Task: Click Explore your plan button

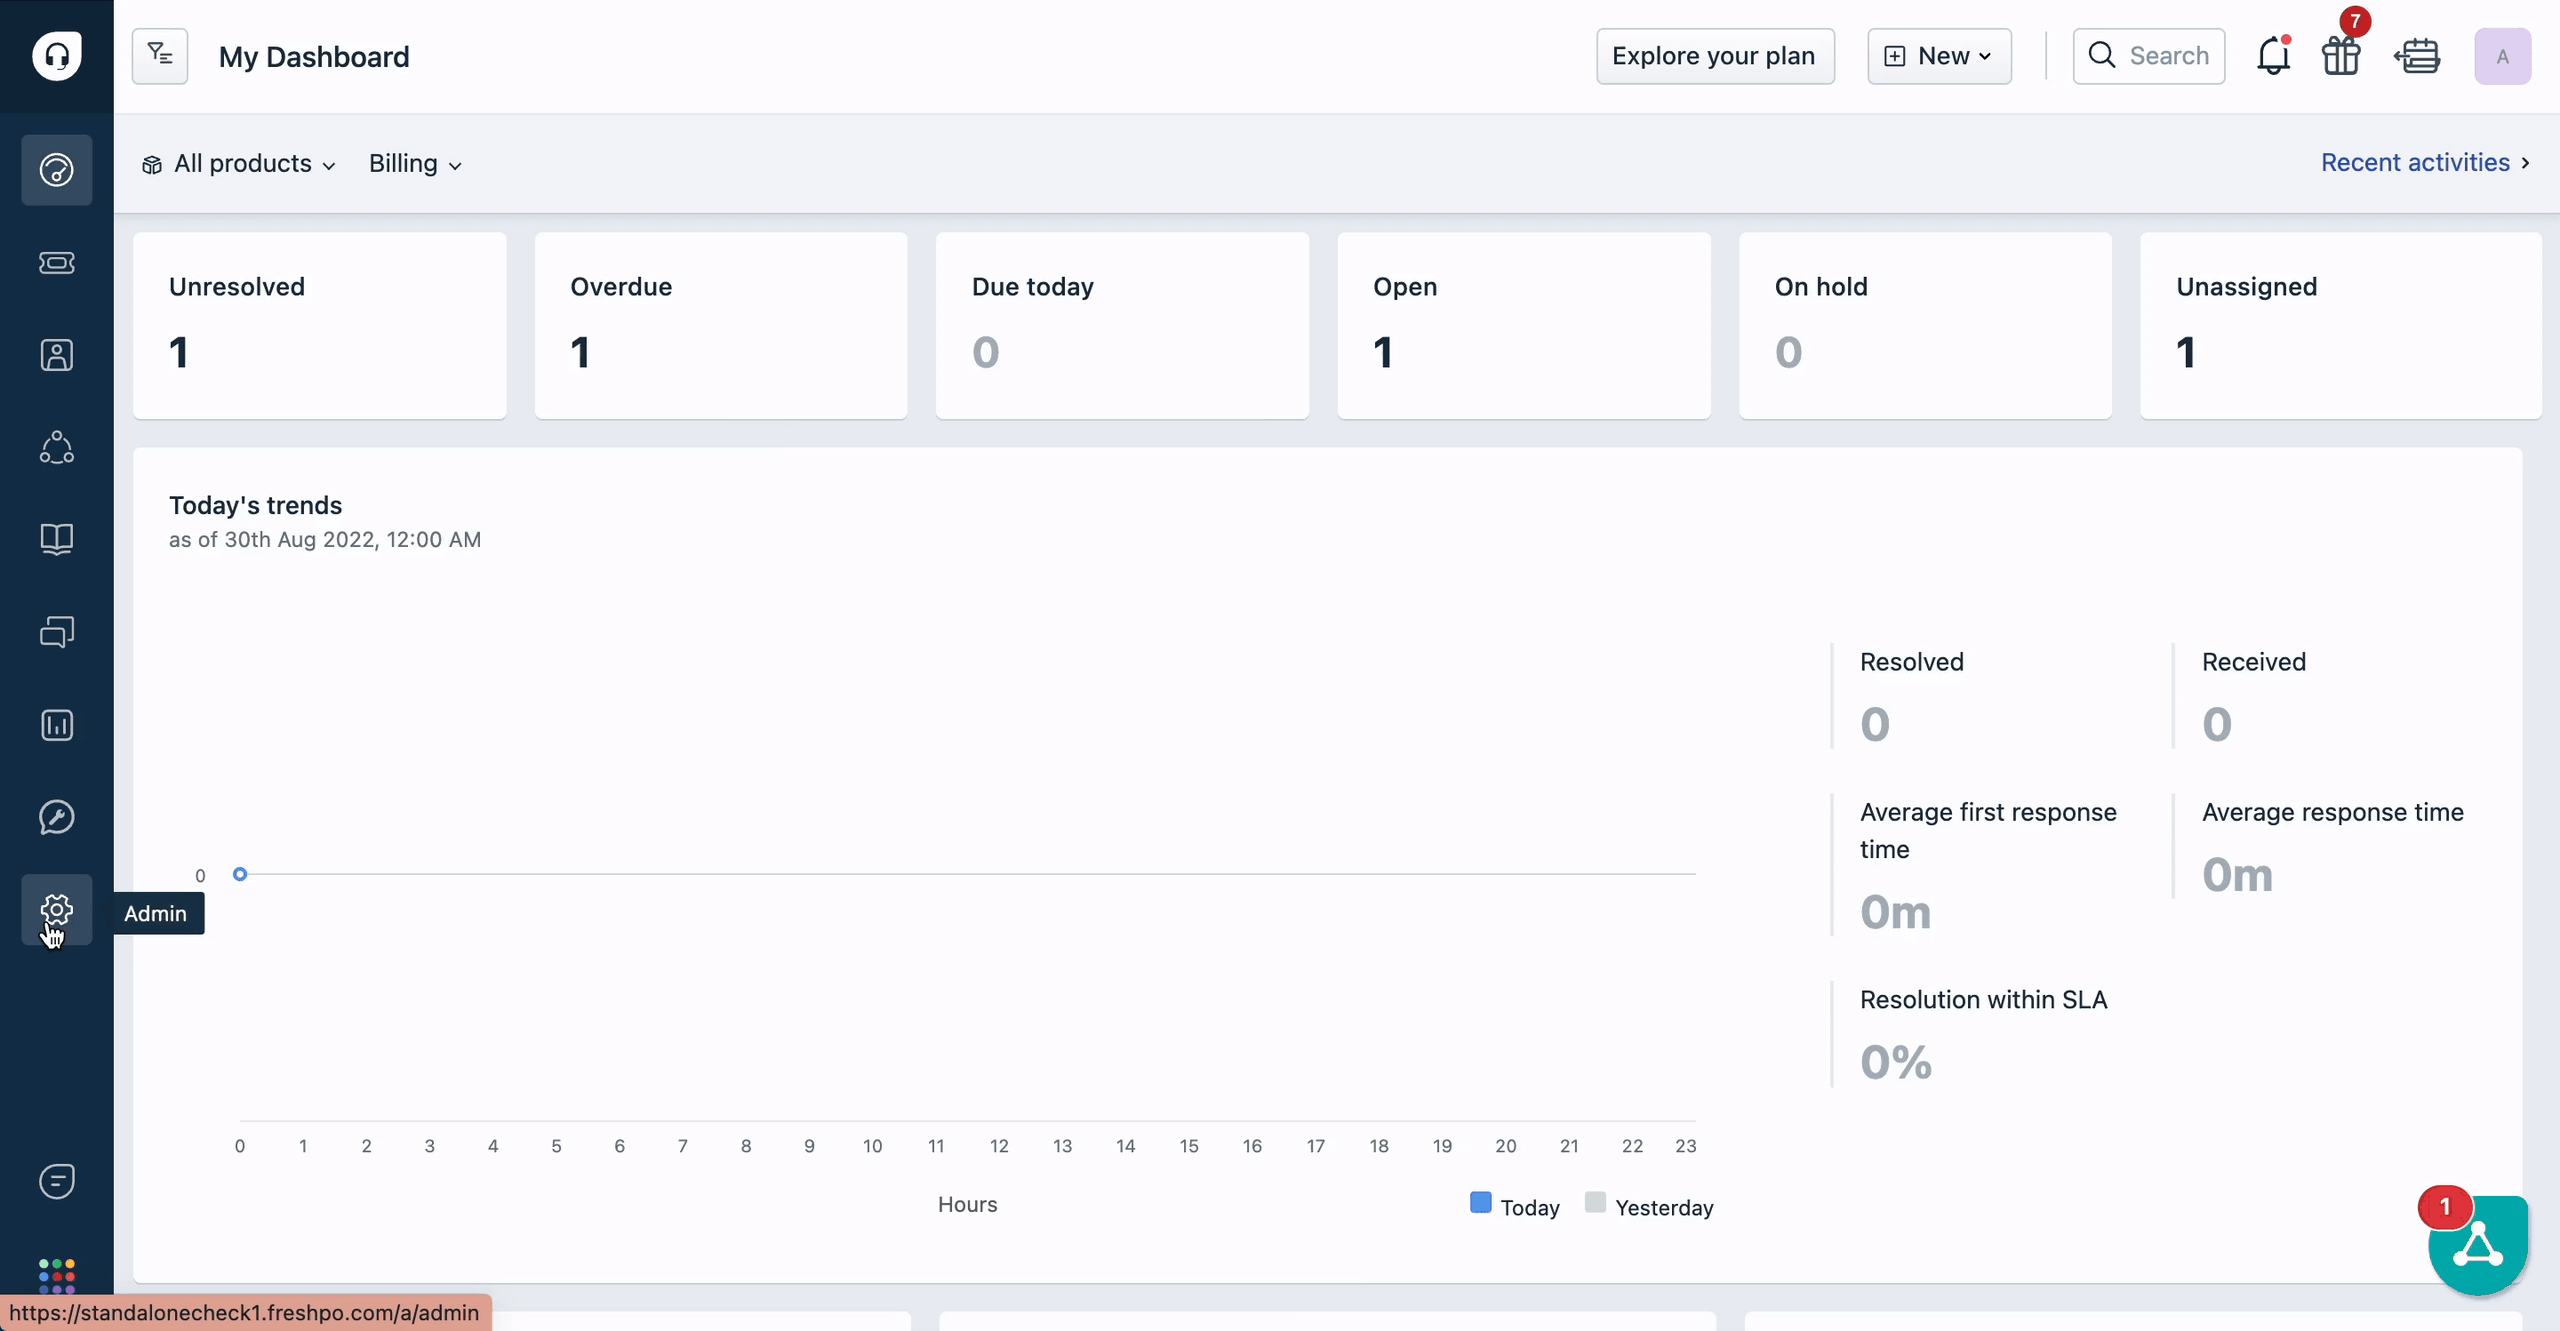Action: point(1714,56)
